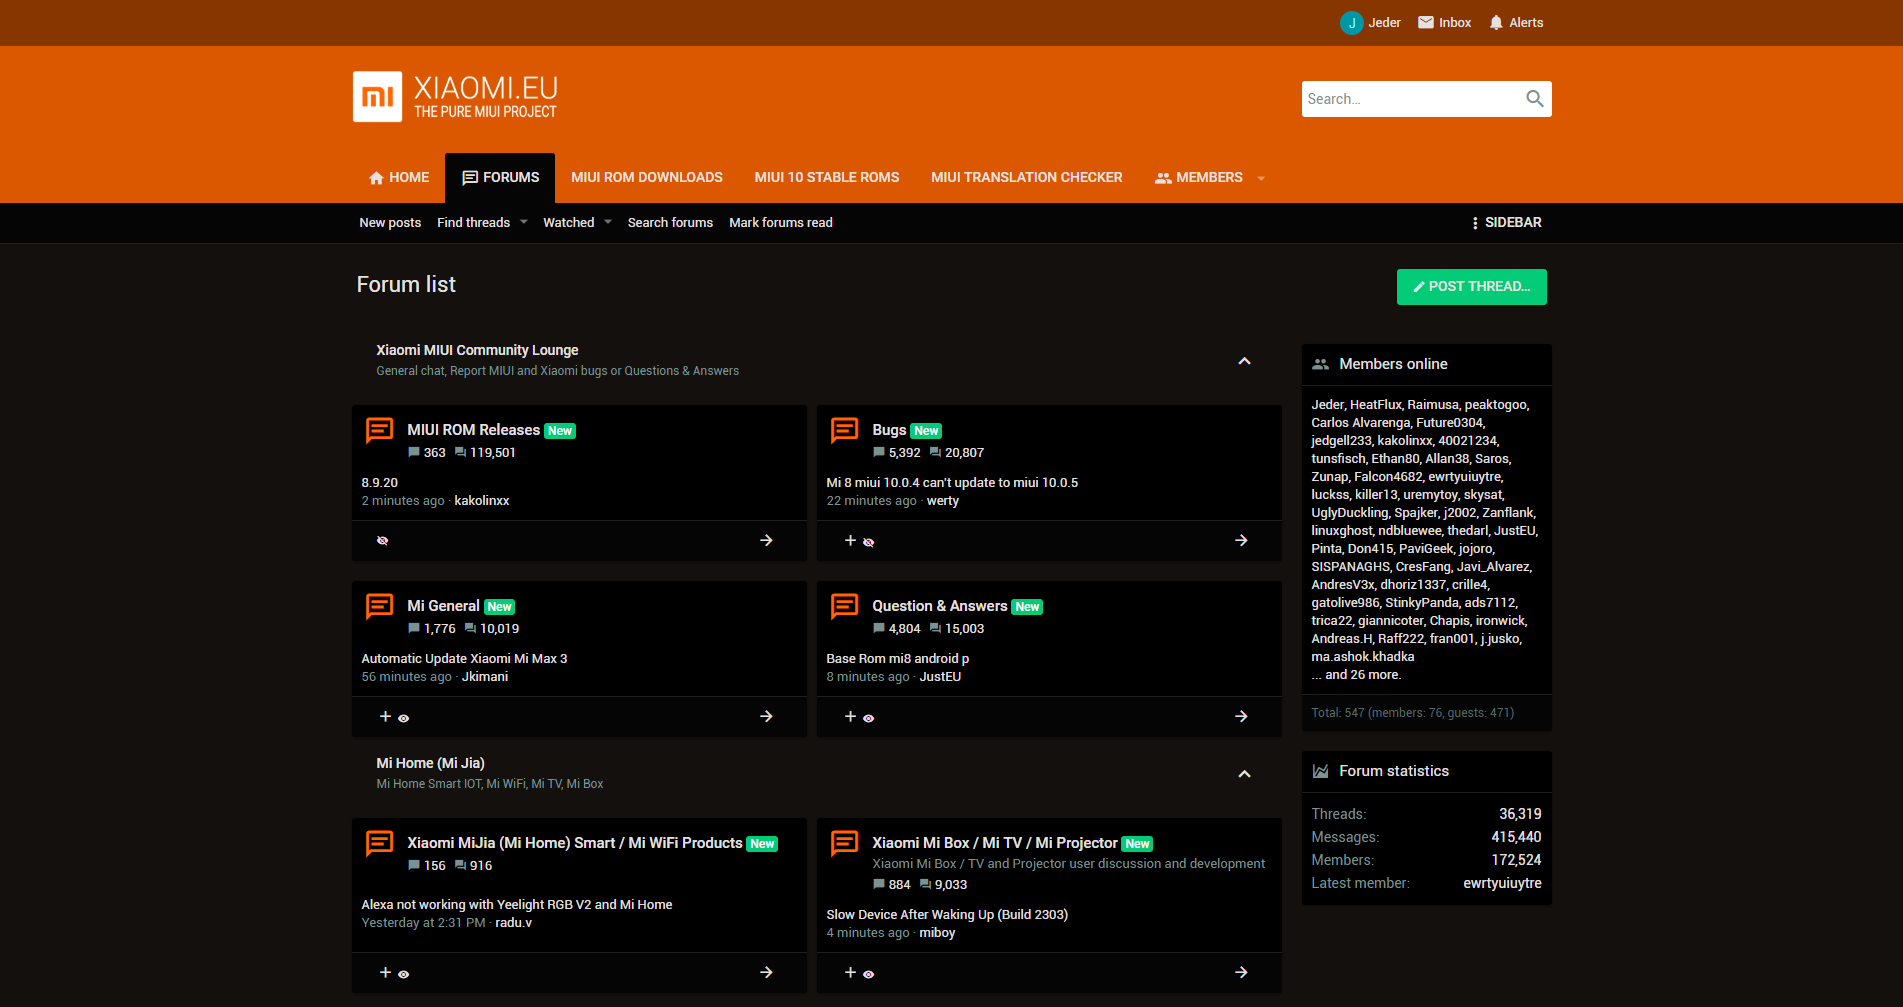
Task: Click the Mi General forum icon
Action: tap(379, 606)
